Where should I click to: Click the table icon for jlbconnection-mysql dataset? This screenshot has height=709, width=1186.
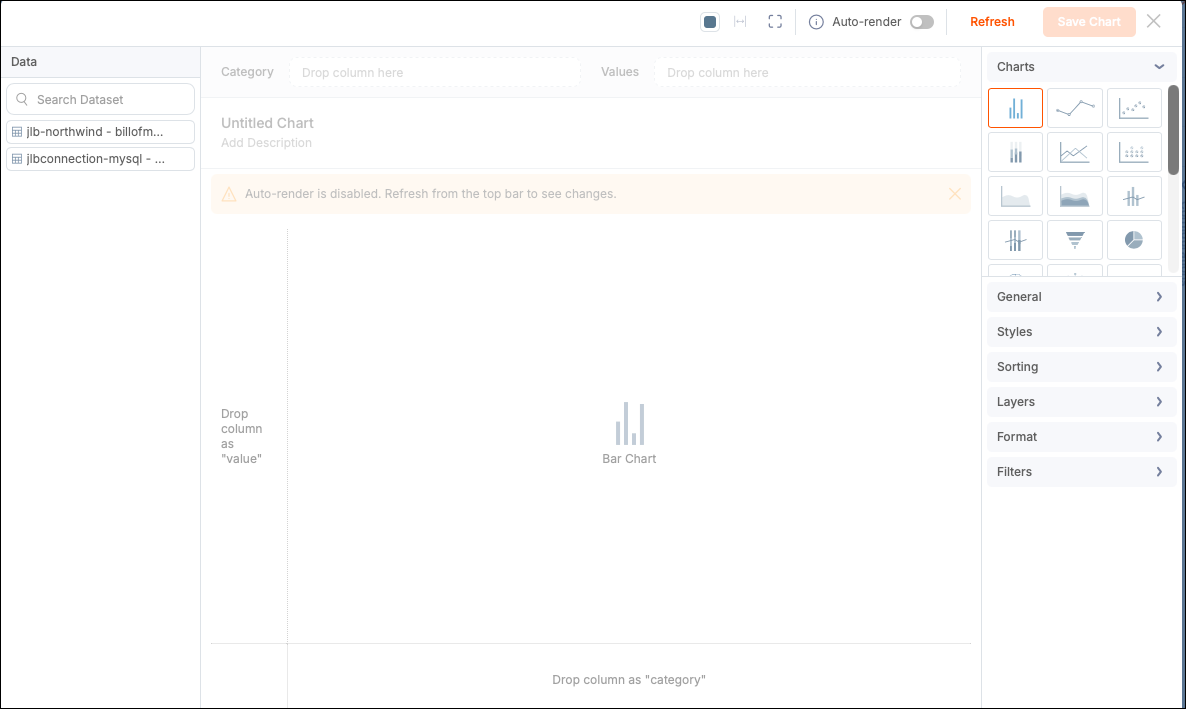(17, 159)
